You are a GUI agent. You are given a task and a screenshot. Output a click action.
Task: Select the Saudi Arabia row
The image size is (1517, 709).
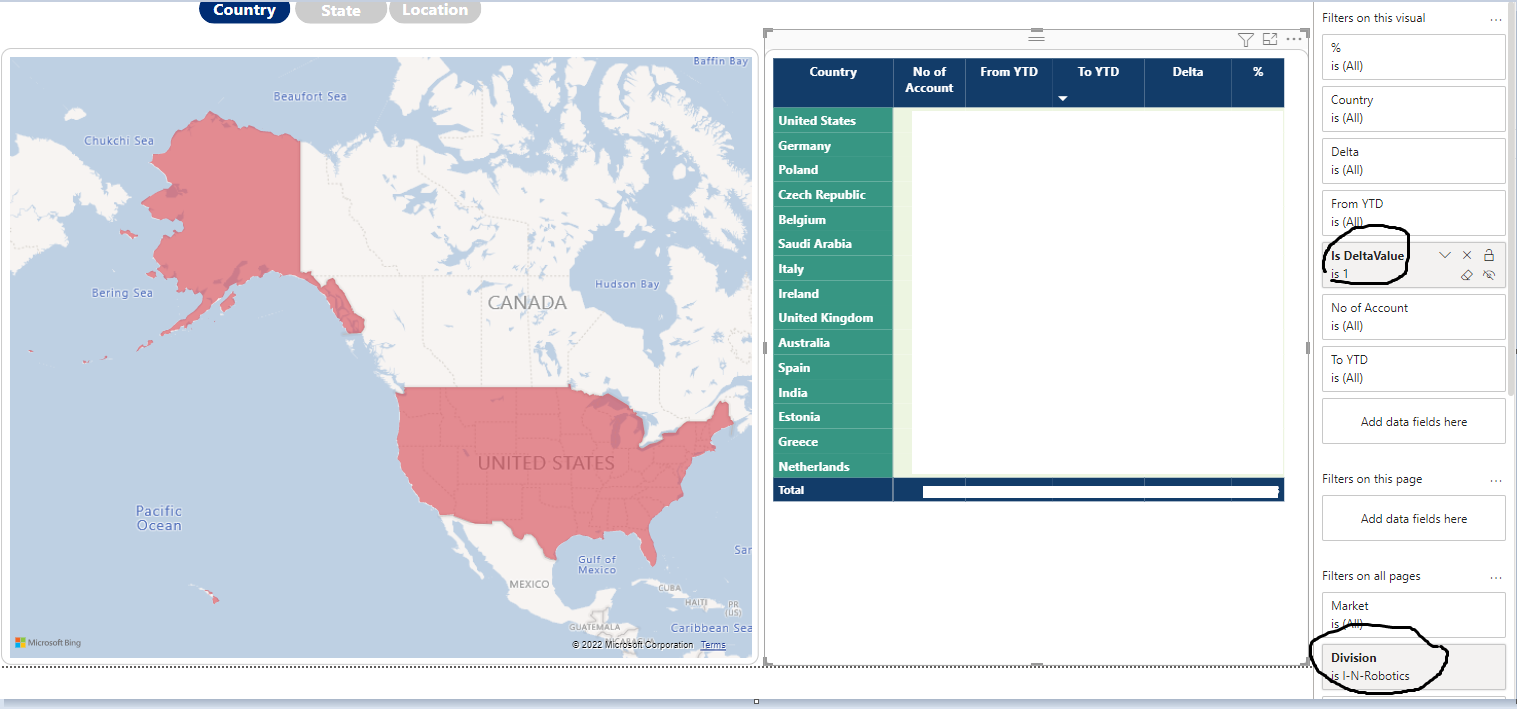(833, 244)
